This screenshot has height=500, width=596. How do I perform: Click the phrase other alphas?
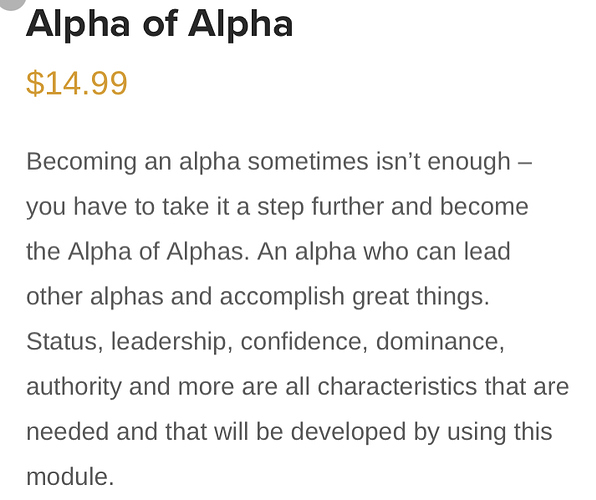(x=95, y=297)
